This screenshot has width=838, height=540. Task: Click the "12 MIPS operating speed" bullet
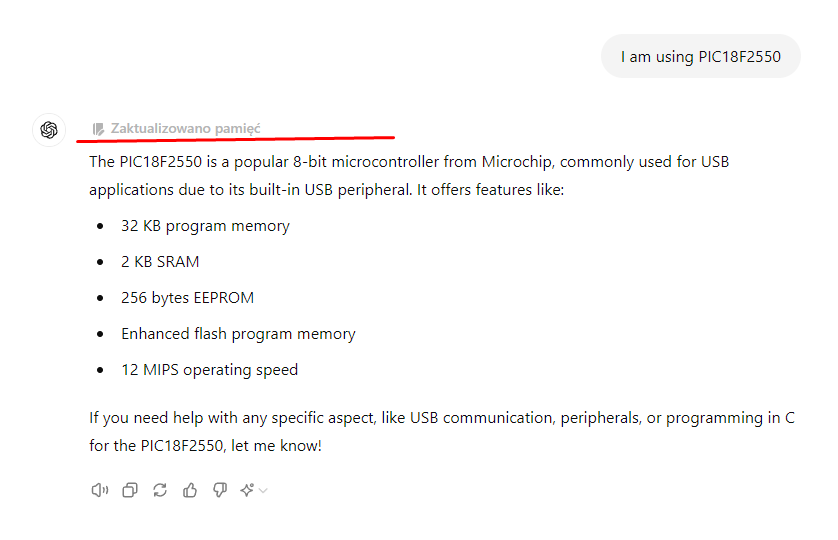click(x=209, y=370)
